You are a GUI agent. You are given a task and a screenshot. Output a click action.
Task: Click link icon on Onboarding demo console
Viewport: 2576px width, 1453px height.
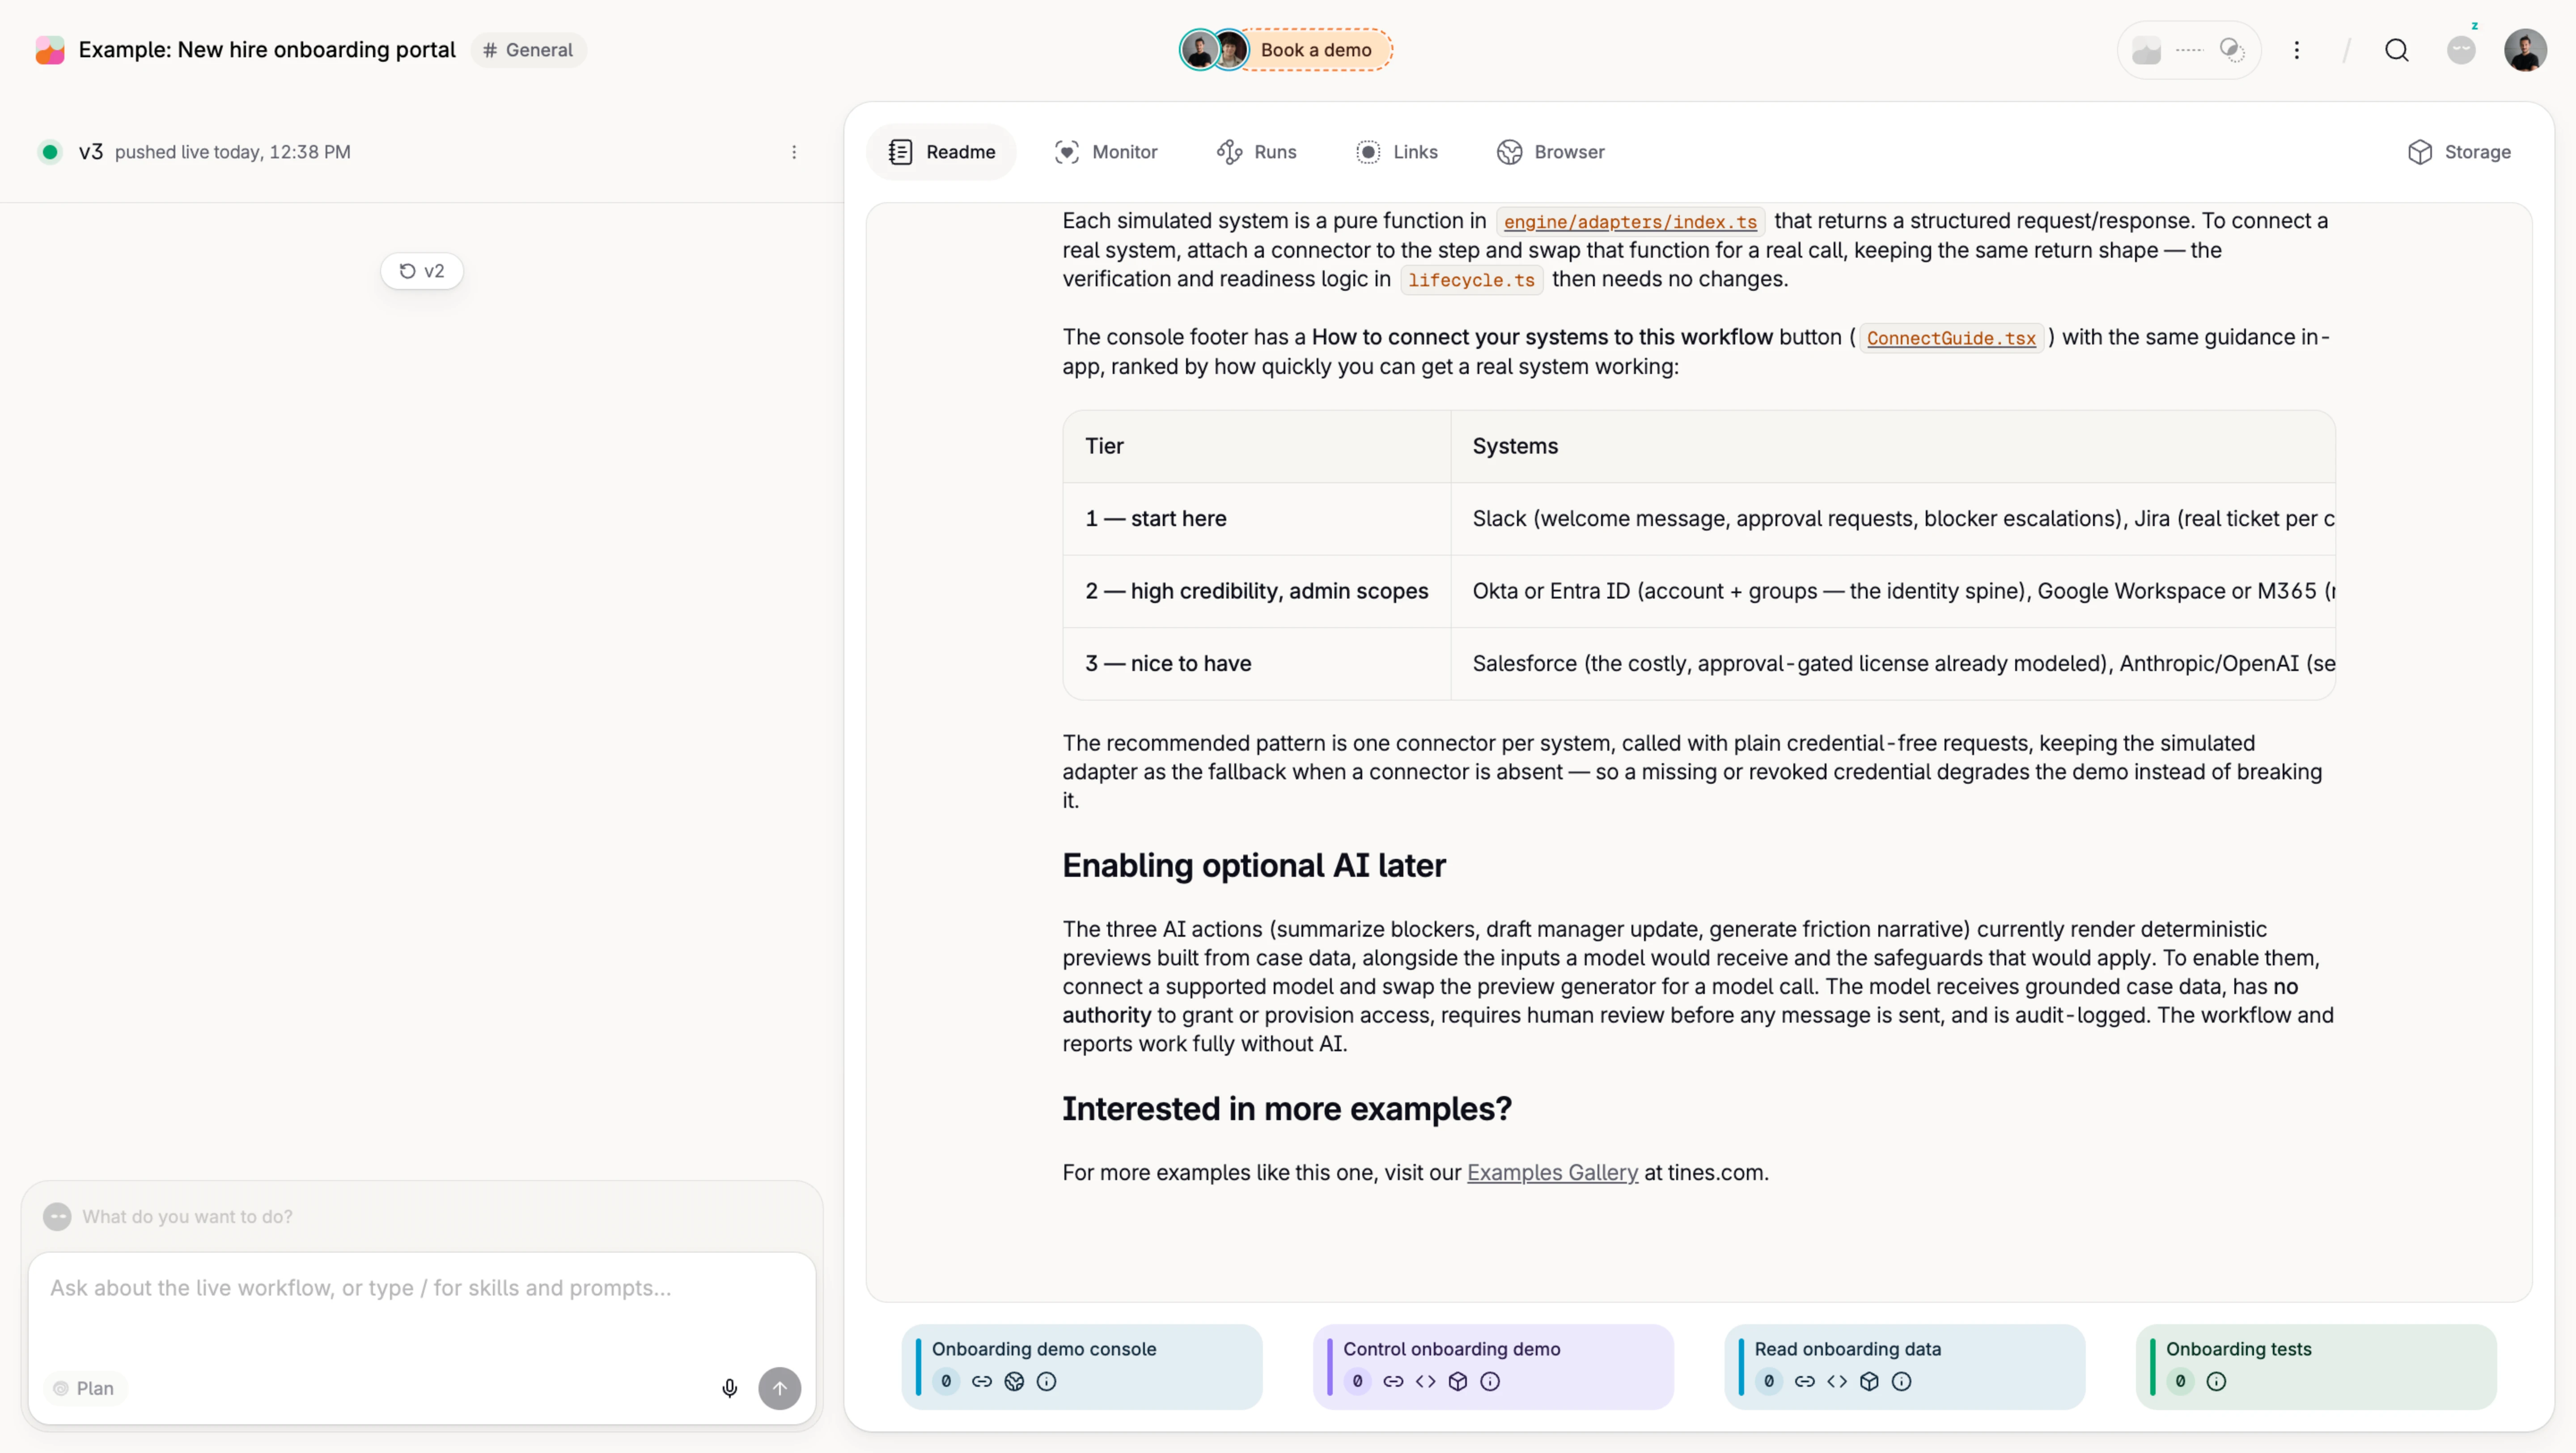point(981,1381)
